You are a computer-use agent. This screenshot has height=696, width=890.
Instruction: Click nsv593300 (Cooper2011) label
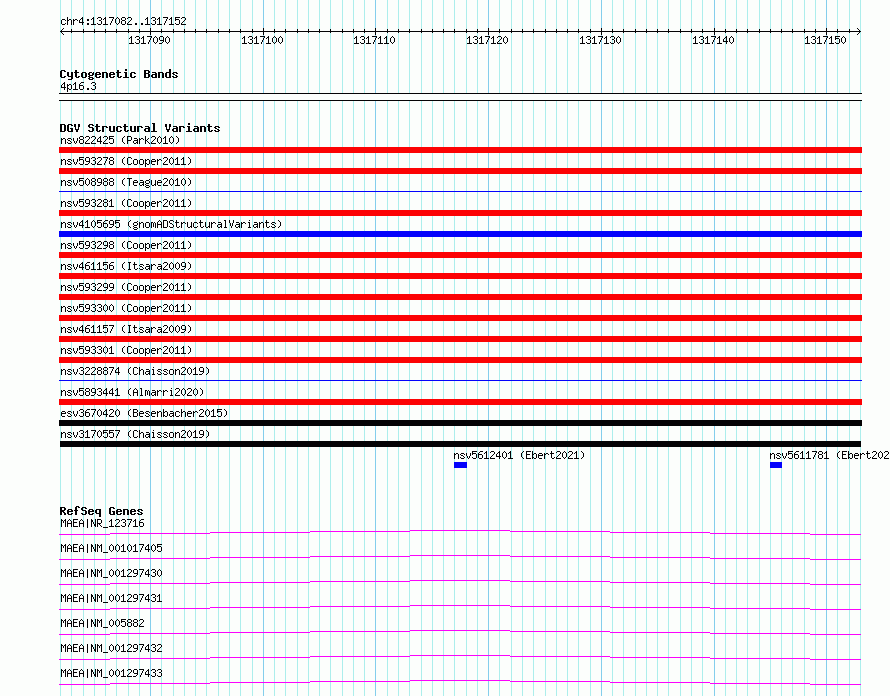(126, 308)
